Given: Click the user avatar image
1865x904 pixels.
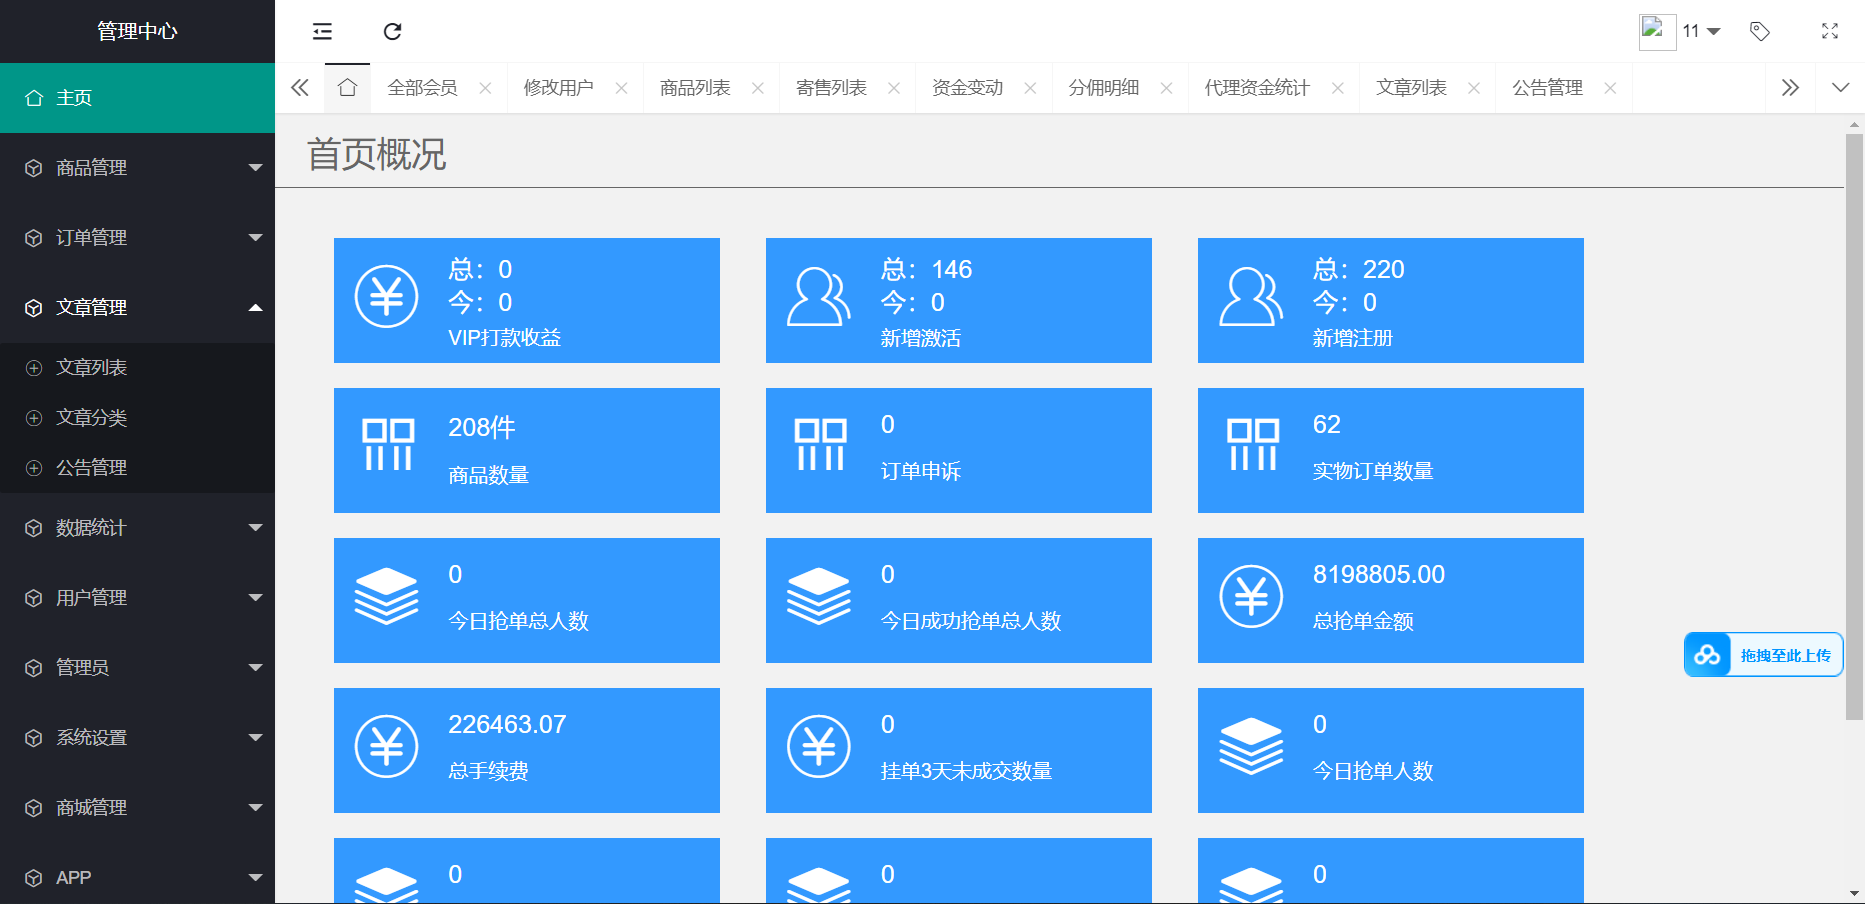Looking at the screenshot, I should point(1657,32).
